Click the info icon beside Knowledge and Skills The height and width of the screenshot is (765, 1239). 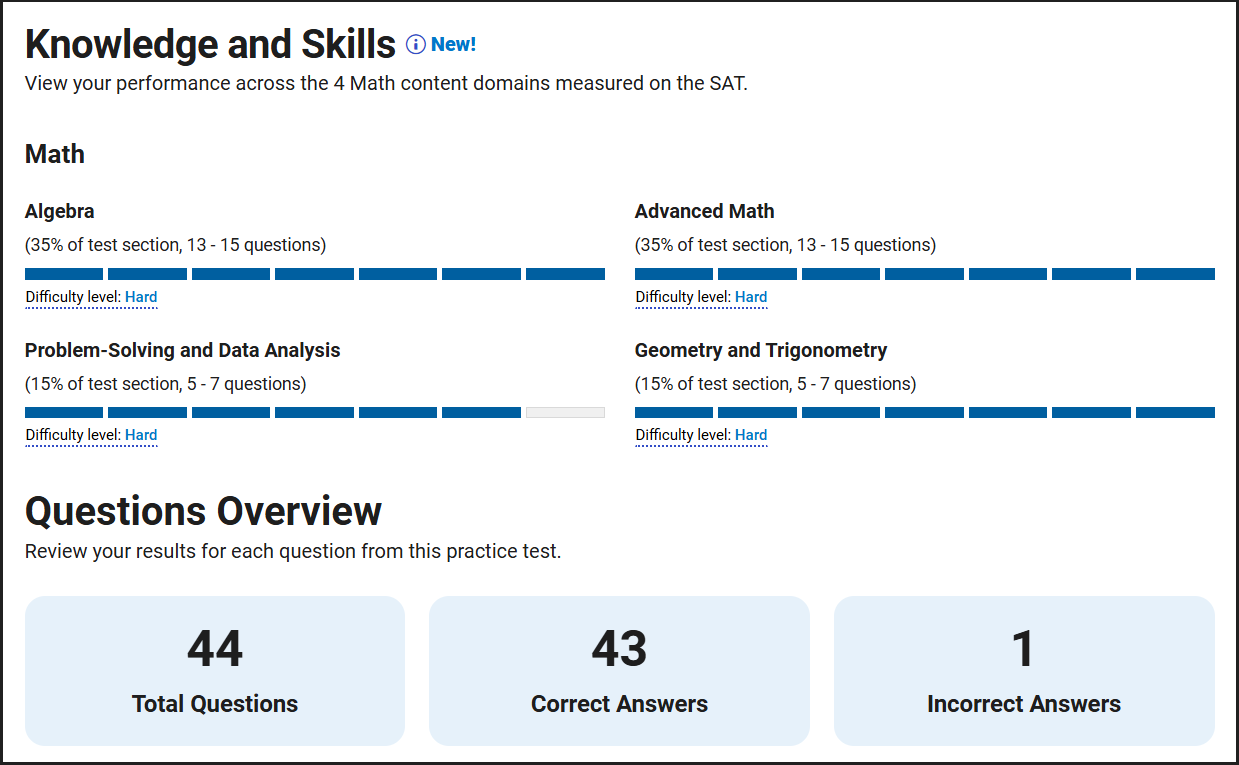[x=416, y=45]
